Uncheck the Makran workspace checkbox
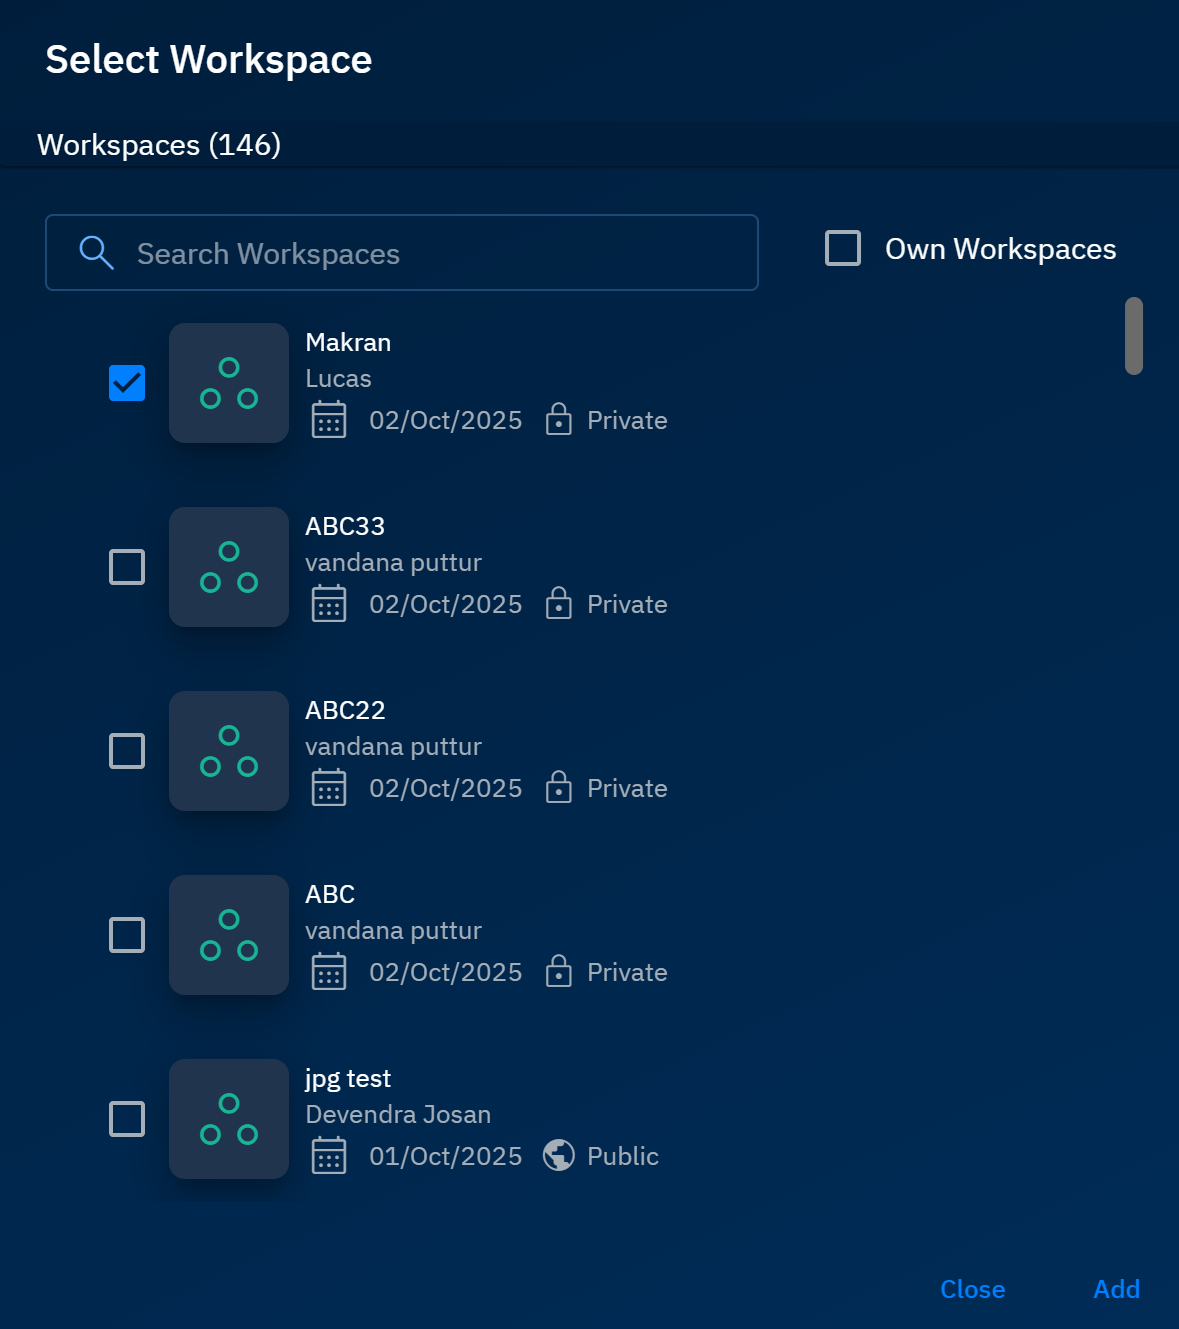Viewport: 1179px width, 1329px height. coord(127,383)
